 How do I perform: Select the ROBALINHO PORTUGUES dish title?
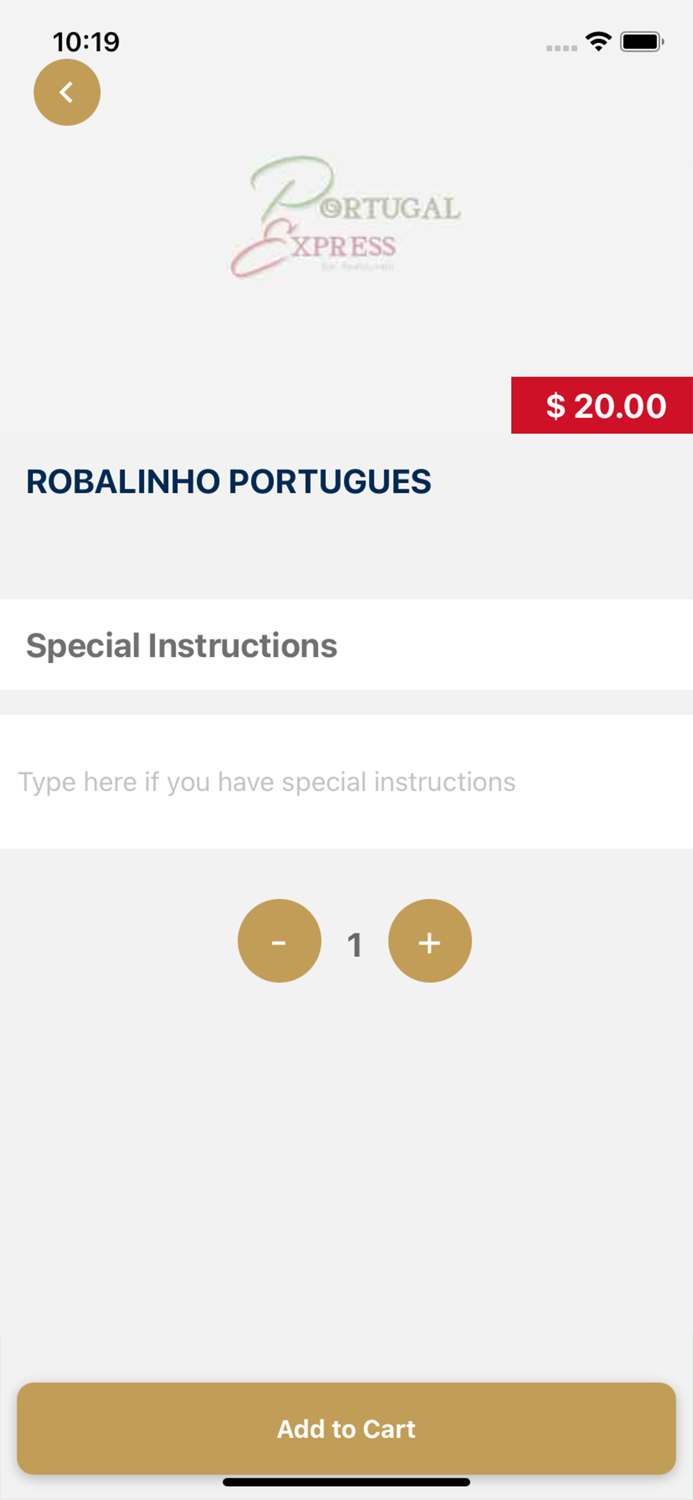point(228,481)
